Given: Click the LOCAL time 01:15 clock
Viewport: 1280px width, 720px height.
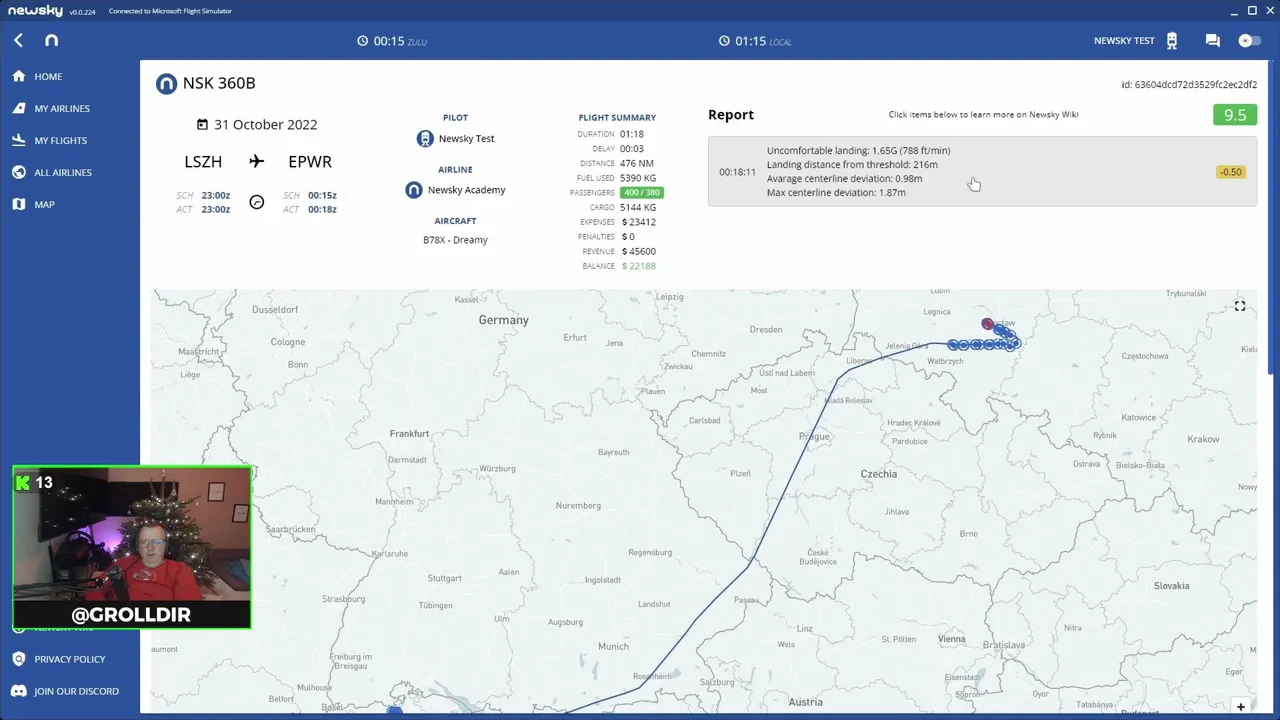Looking at the screenshot, I should coord(756,41).
